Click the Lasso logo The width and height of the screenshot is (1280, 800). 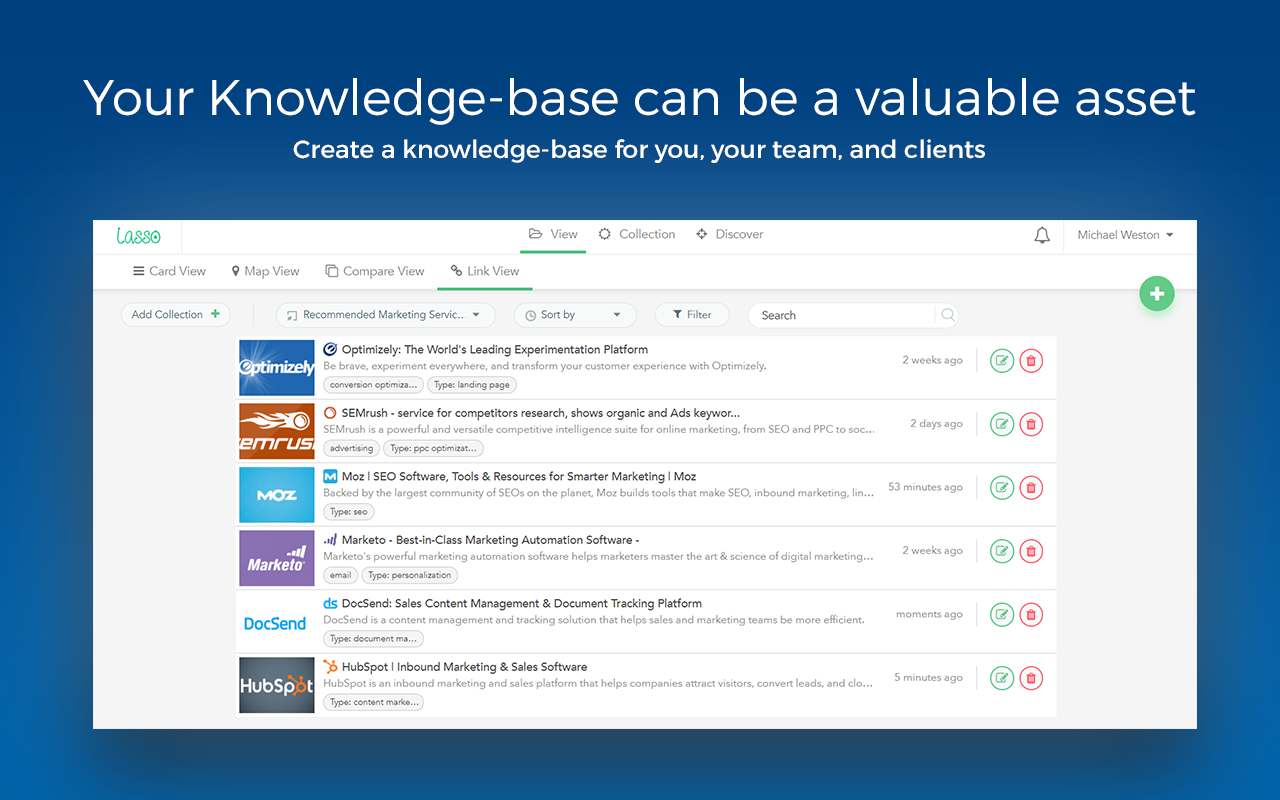coord(138,236)
